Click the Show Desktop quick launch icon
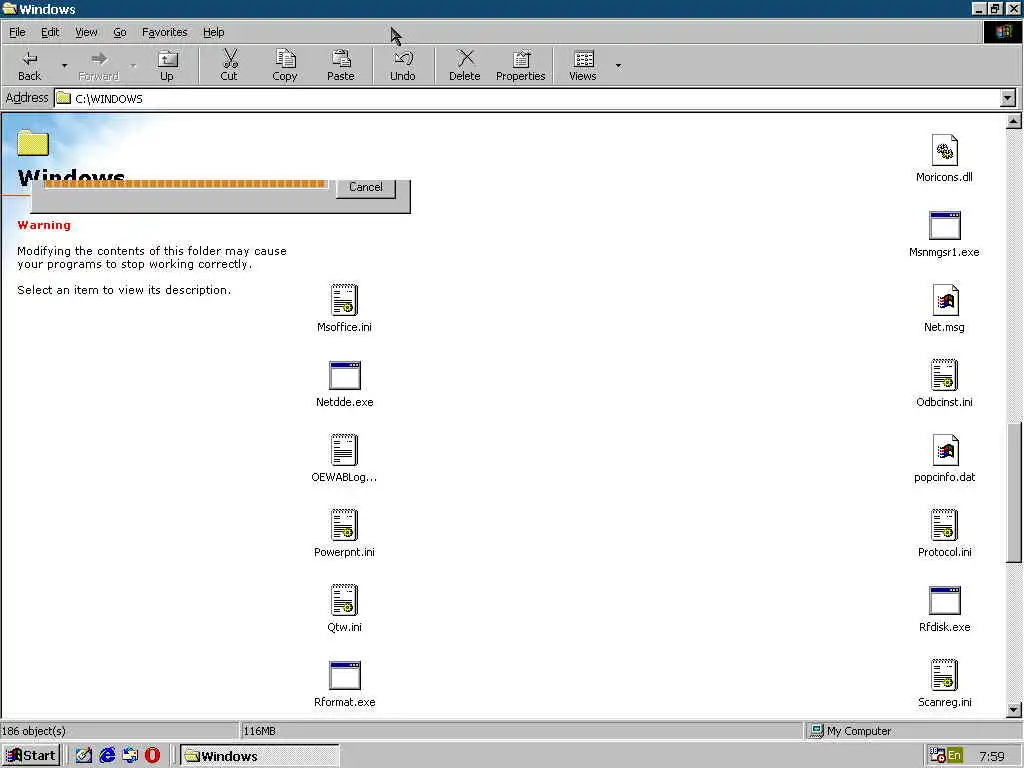The image size is (1024, 768). click(84, 756)
